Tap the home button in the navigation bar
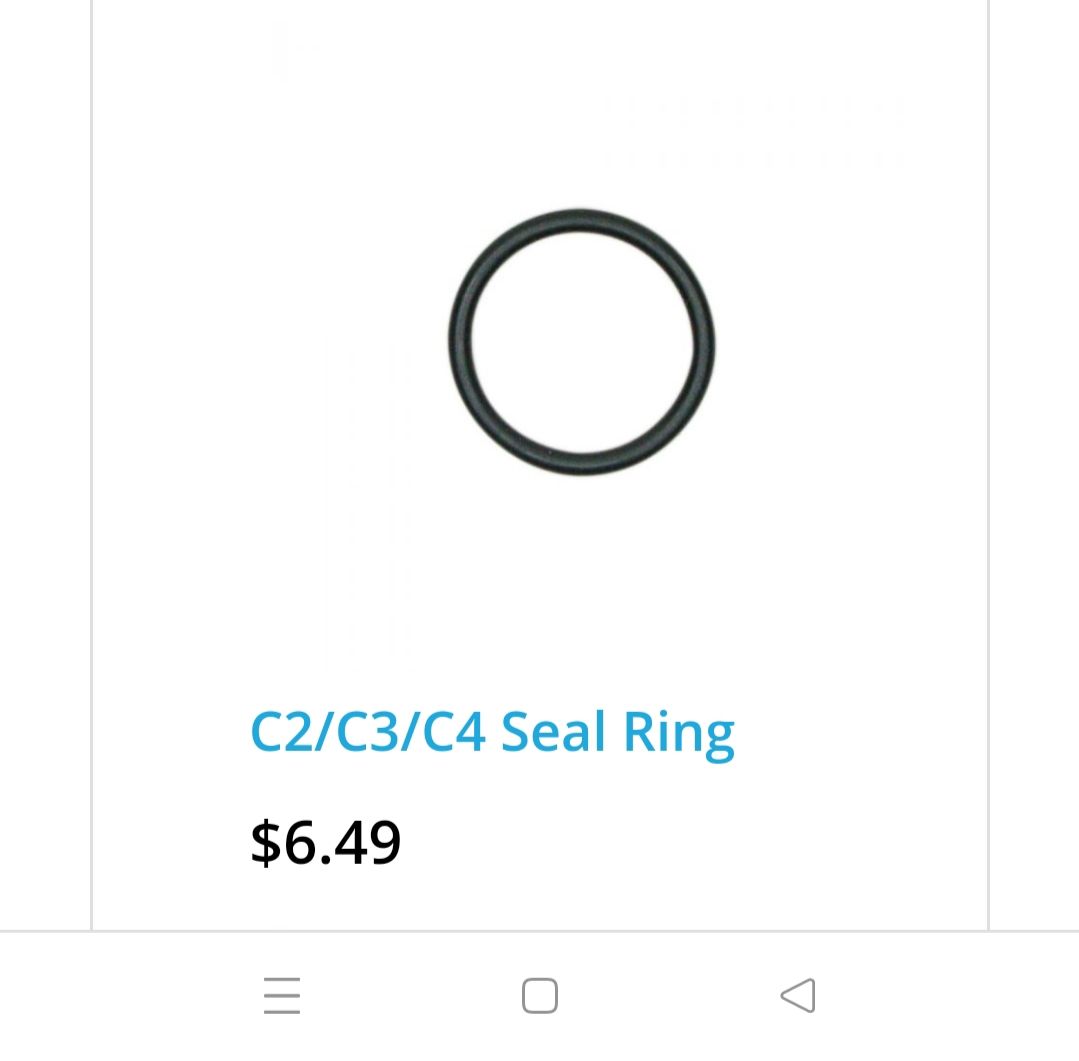 tap(540, 996)
